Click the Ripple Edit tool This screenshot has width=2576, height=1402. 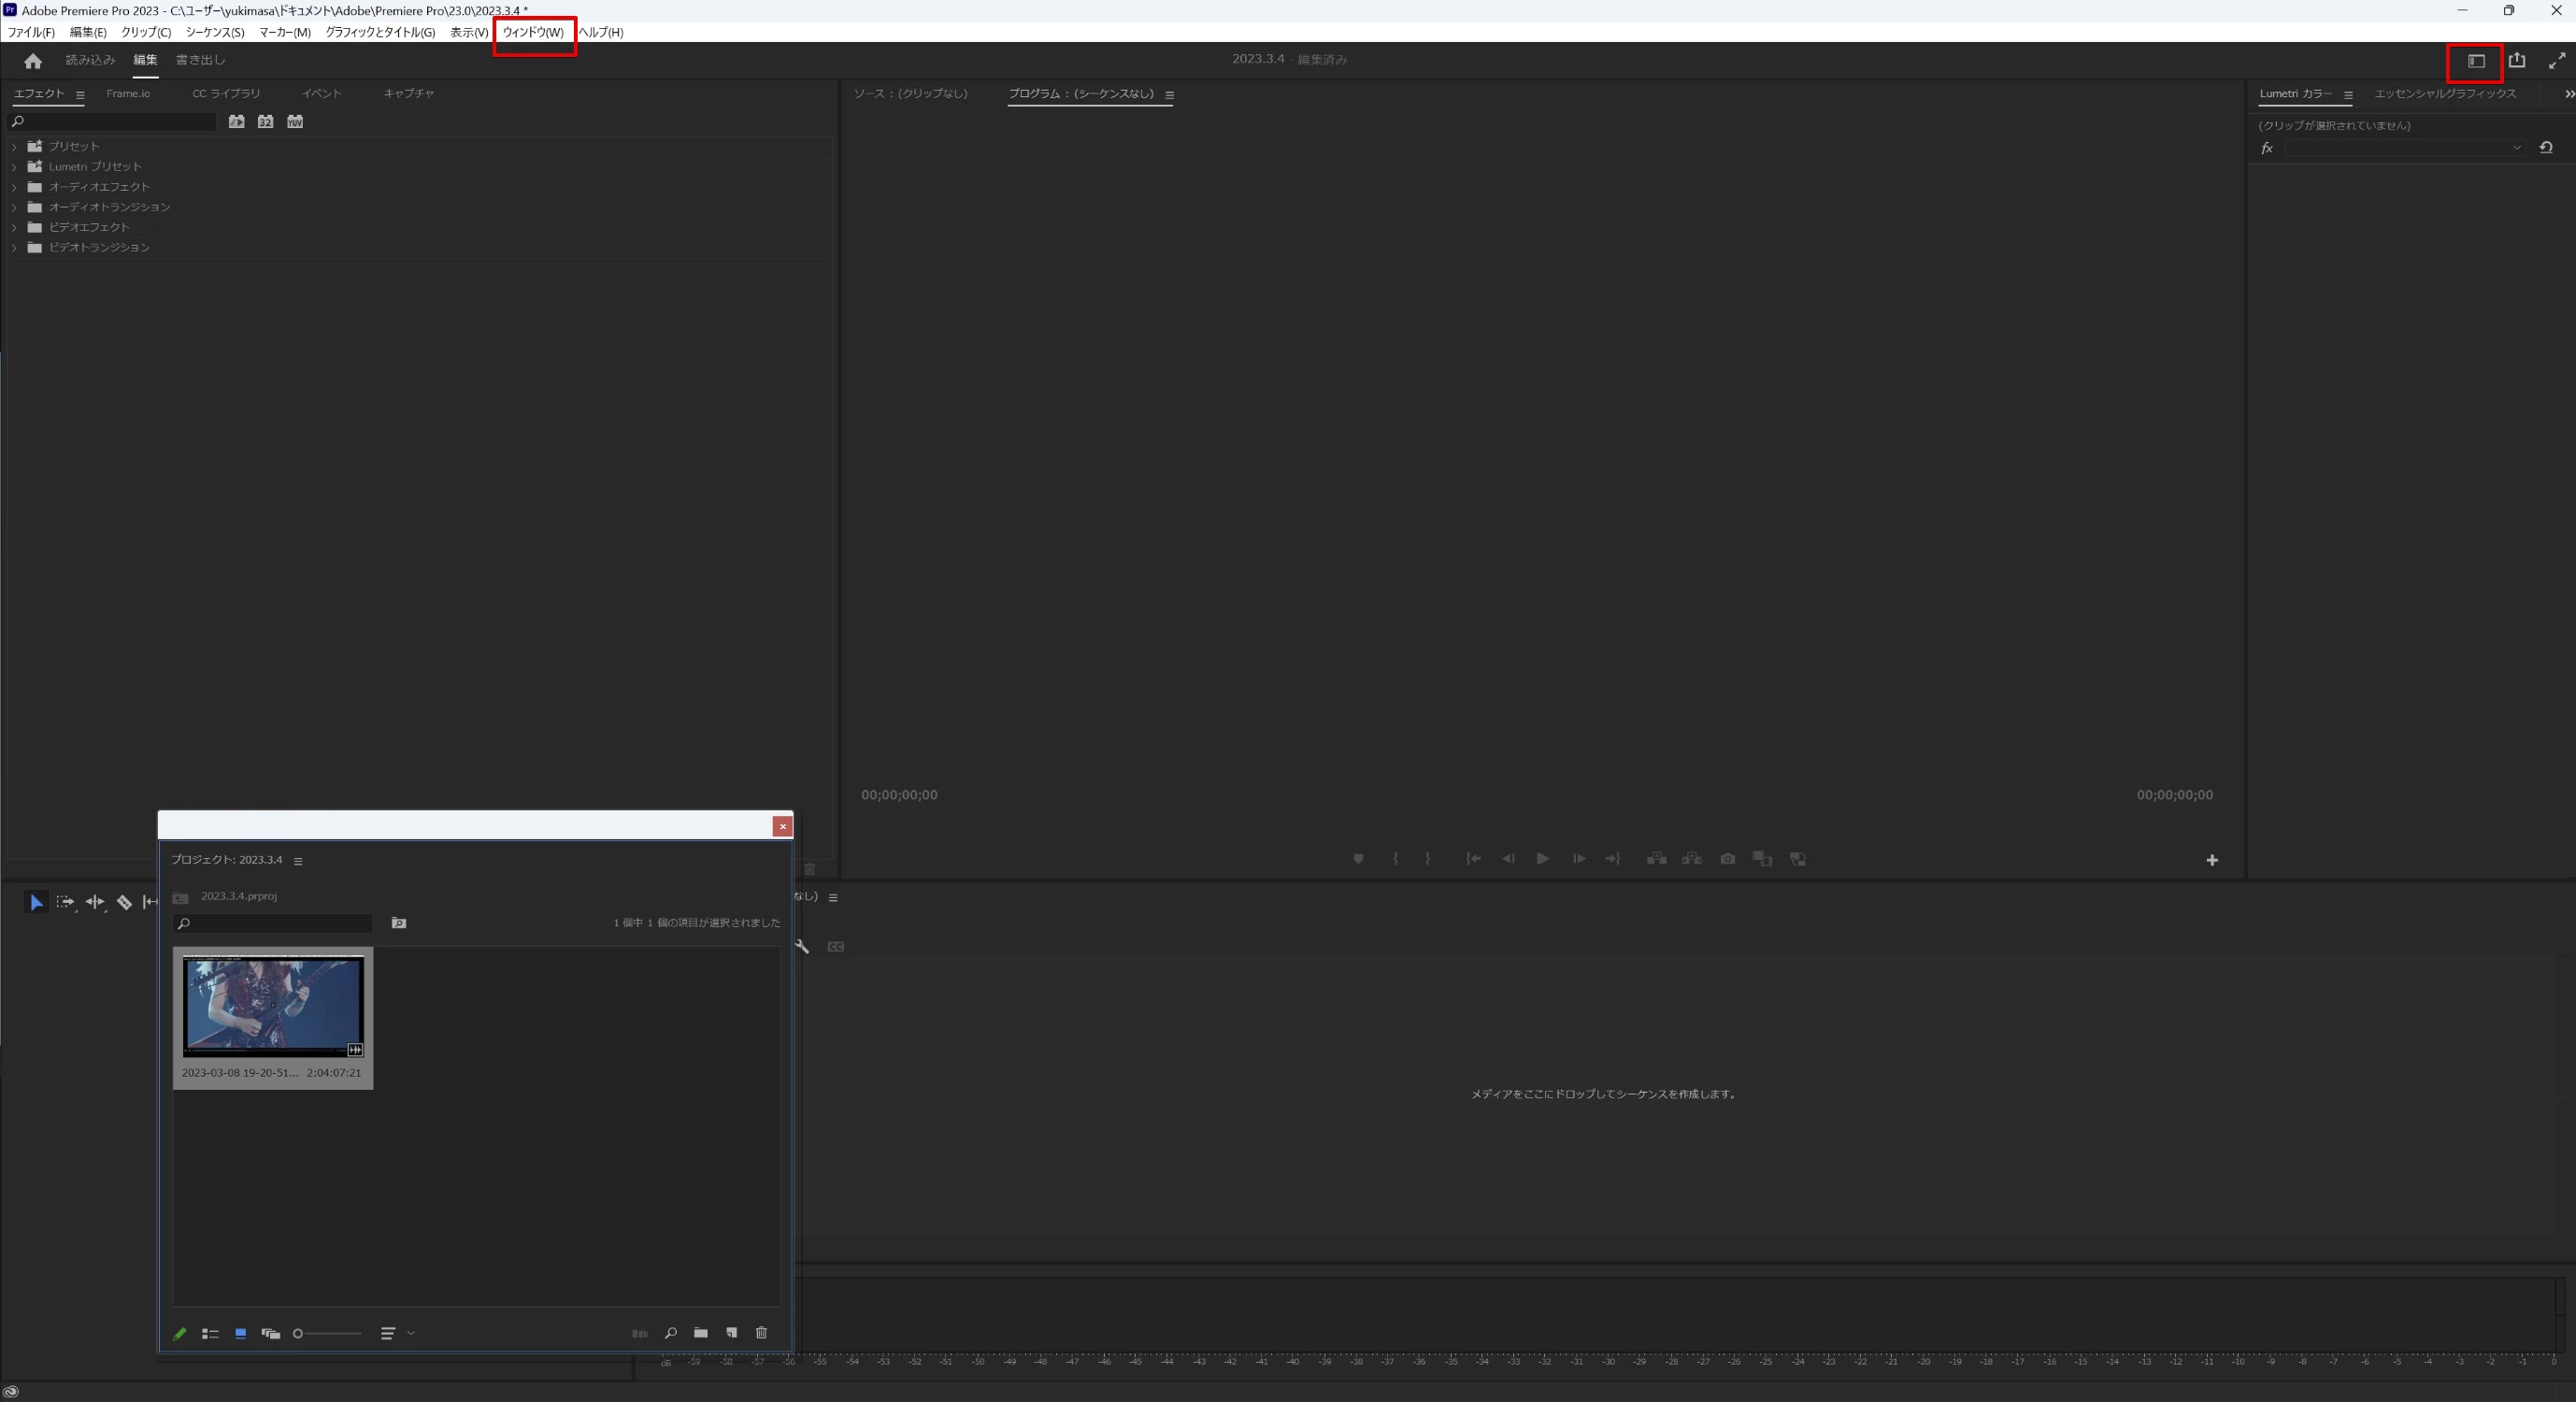(94, 902)
